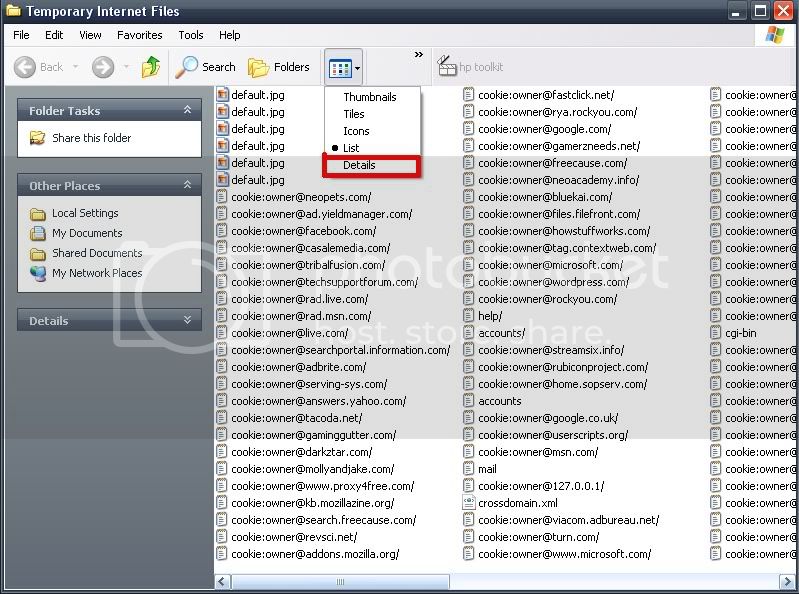This screenshot has height=594, width=799.
Task: Open Search with the magnifying glass
Action: 188,67
